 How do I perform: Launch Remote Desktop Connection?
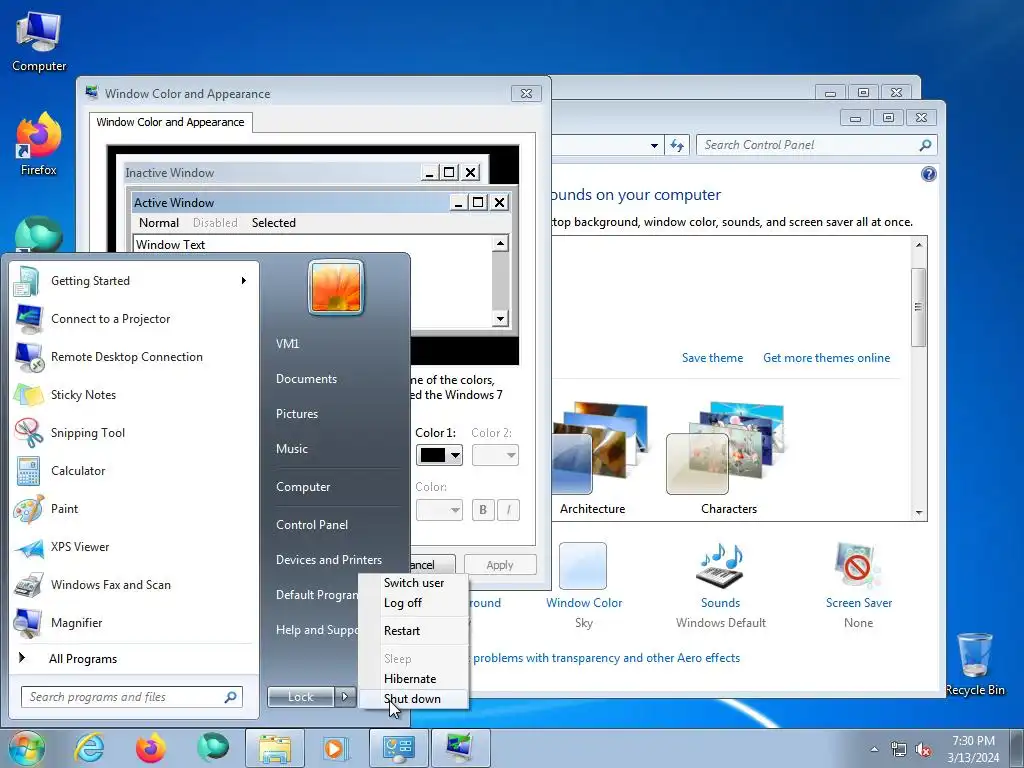click(133, 357)
